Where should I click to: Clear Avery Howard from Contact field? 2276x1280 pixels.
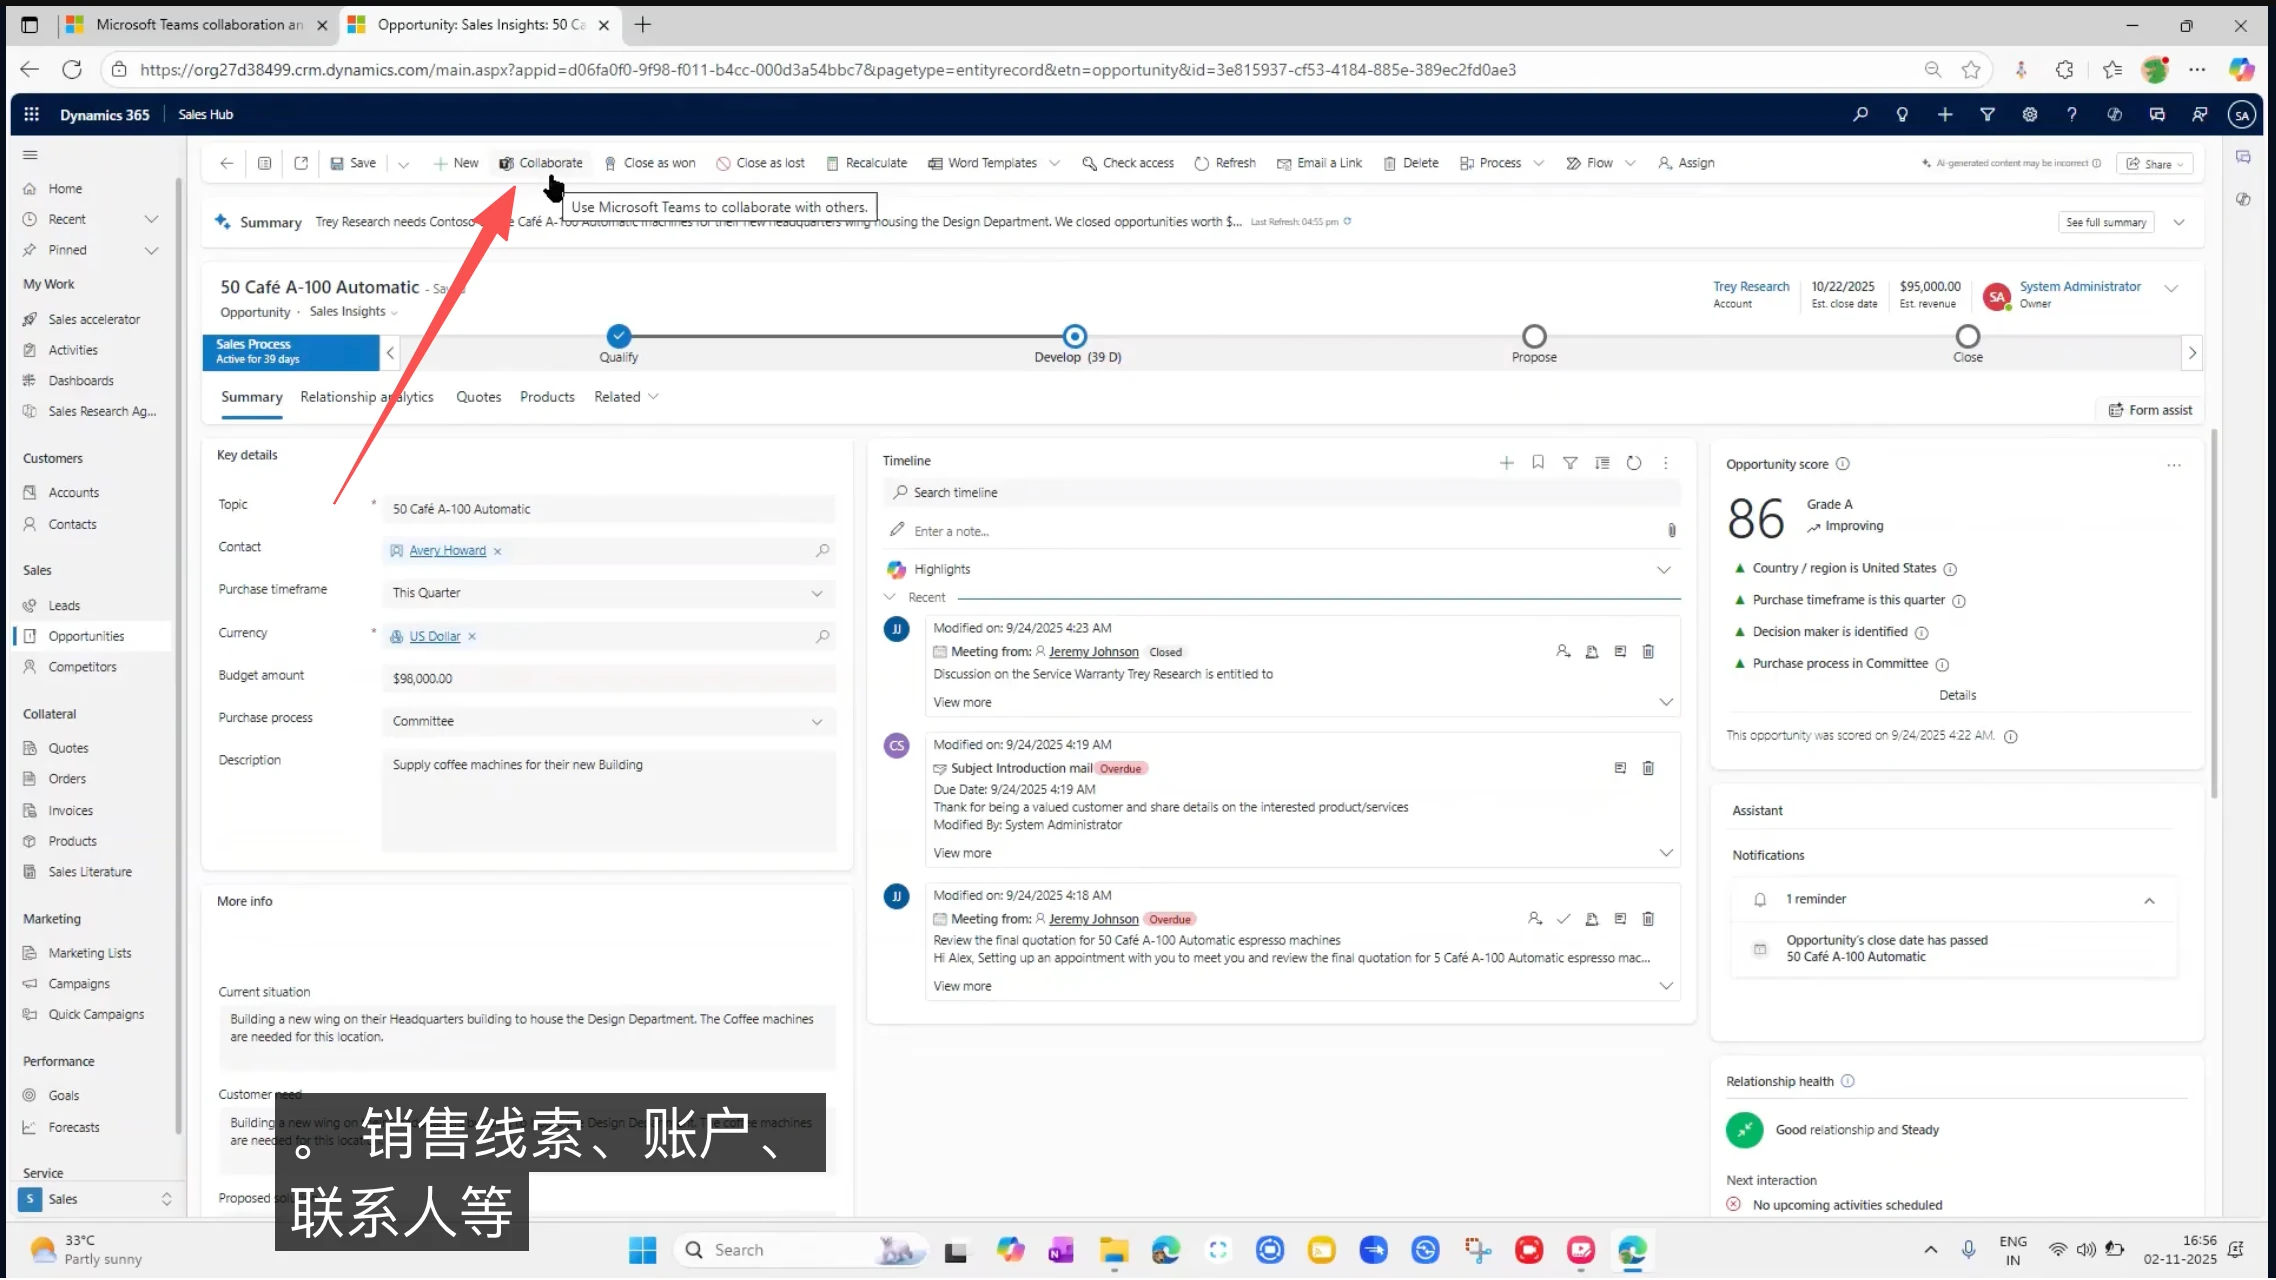tap(497, 551)
